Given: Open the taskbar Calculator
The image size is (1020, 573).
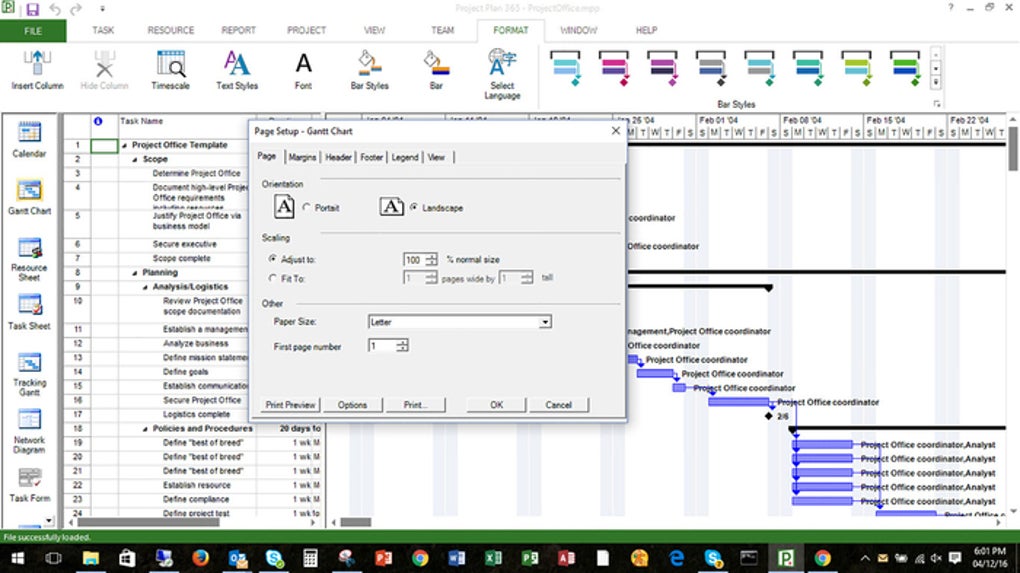Looking at the screenshot, I should [310, 558].
